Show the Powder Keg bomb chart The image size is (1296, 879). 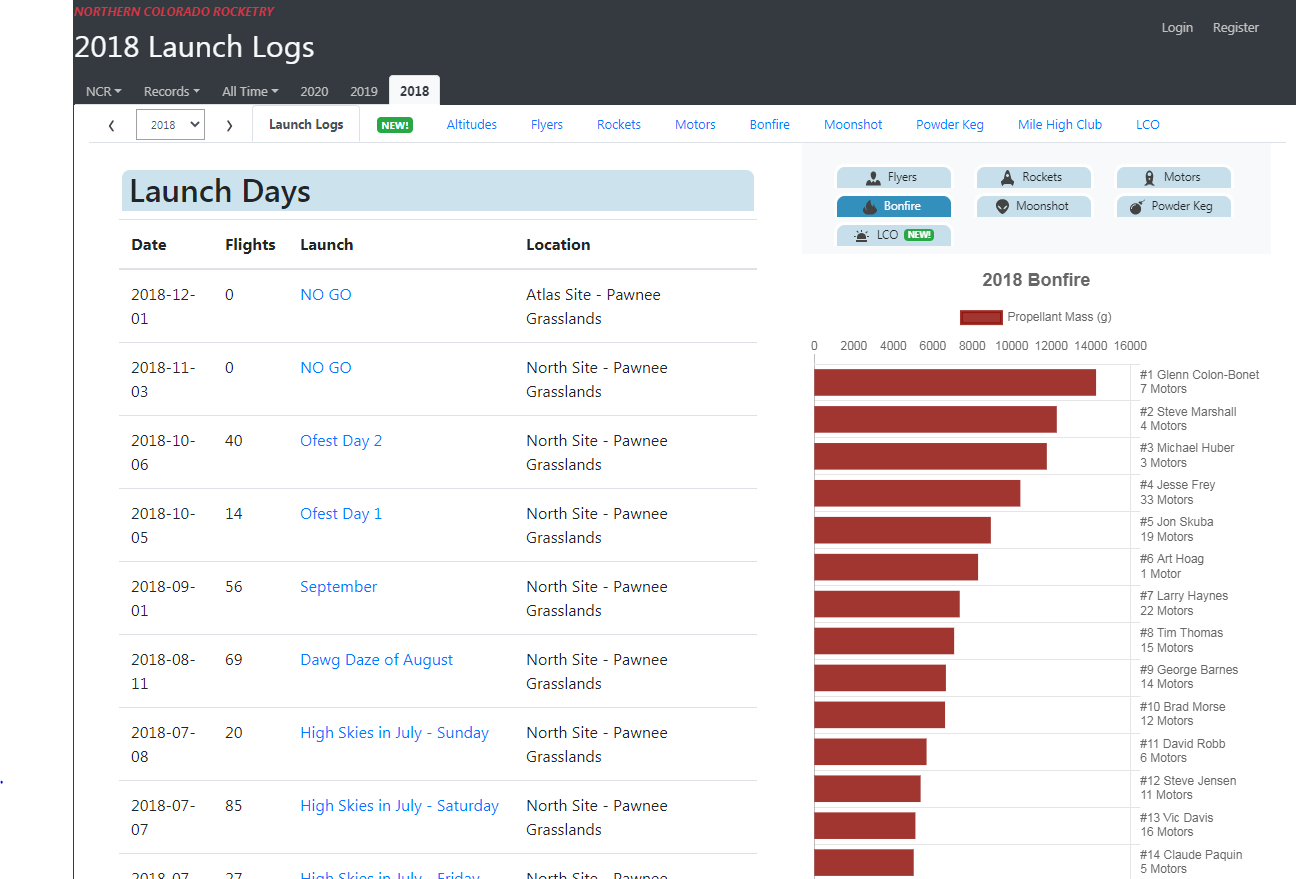(1173, 206)
